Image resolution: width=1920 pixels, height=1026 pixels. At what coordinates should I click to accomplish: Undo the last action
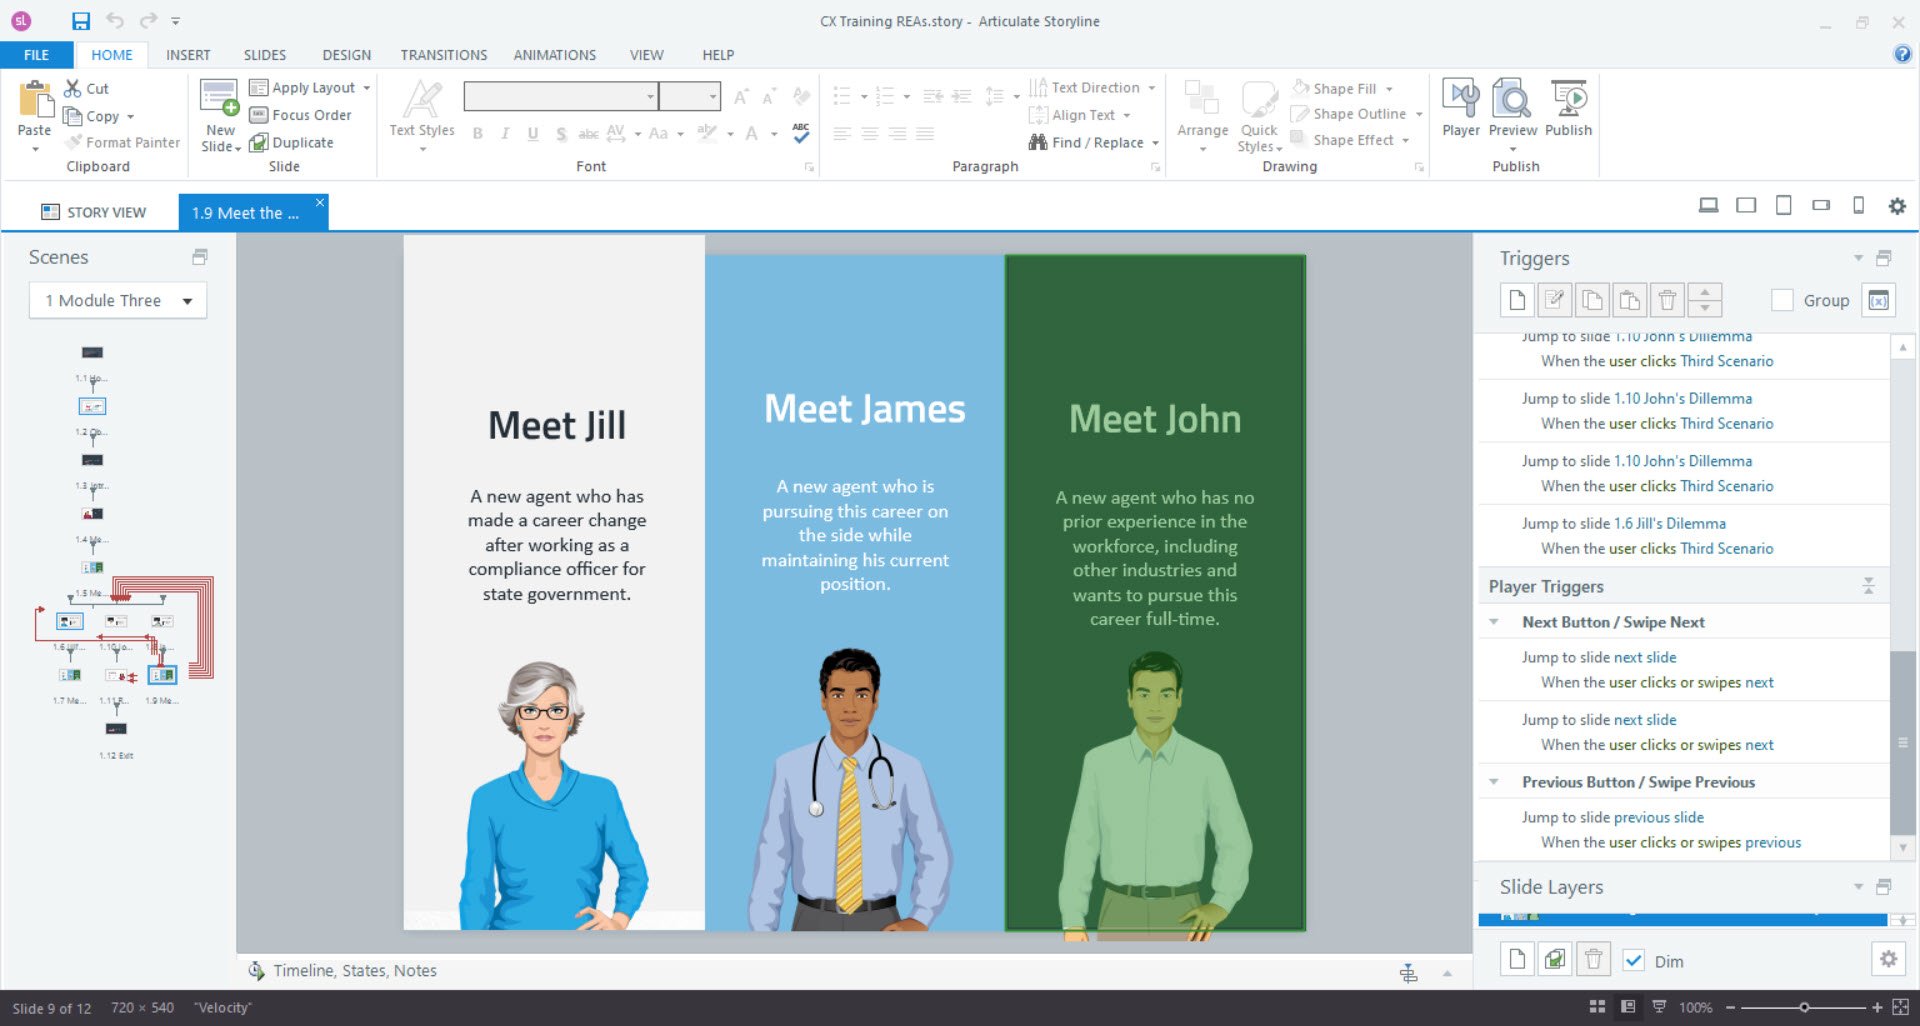tap(115, 21)
